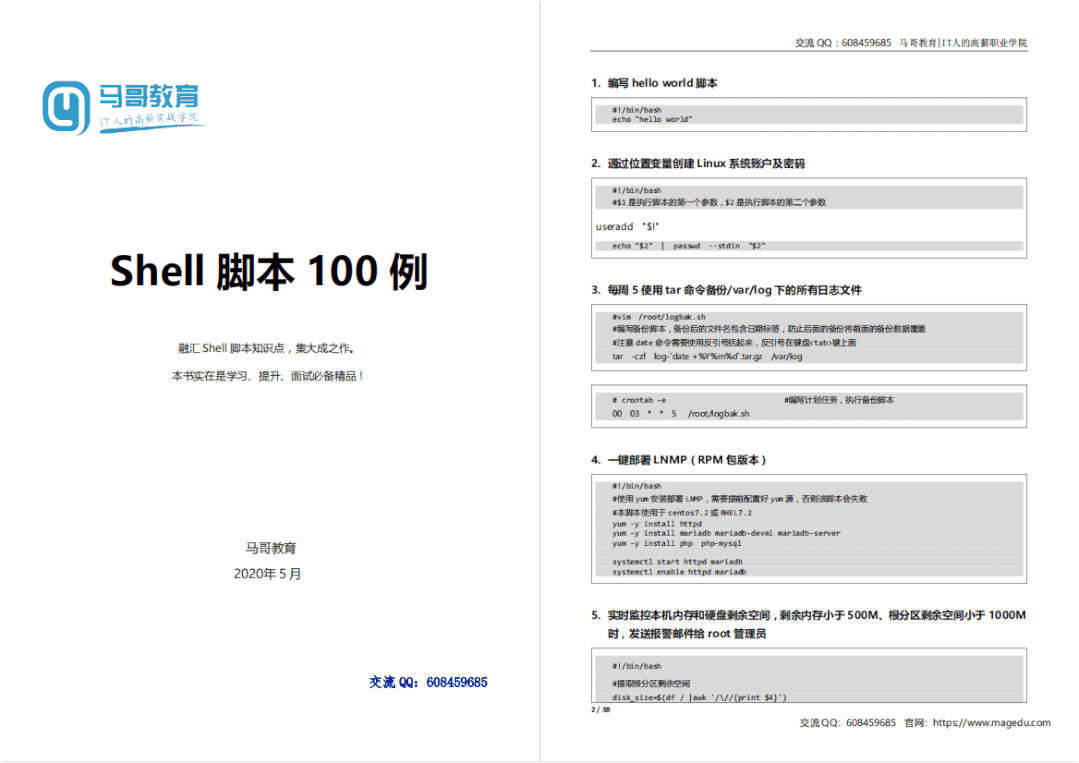Click the 马哥教育 logo icon
This screenshot has height=763, width=1079.
coord(67,107)
